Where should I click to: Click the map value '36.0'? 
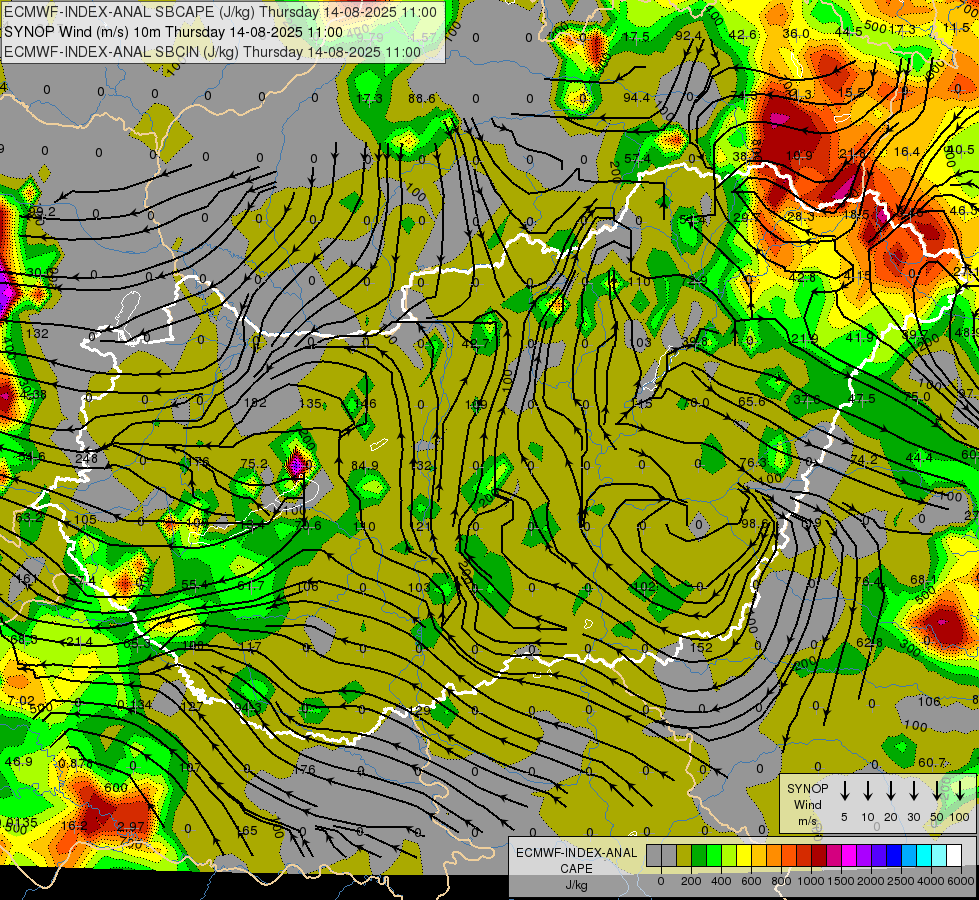(795, 34)
